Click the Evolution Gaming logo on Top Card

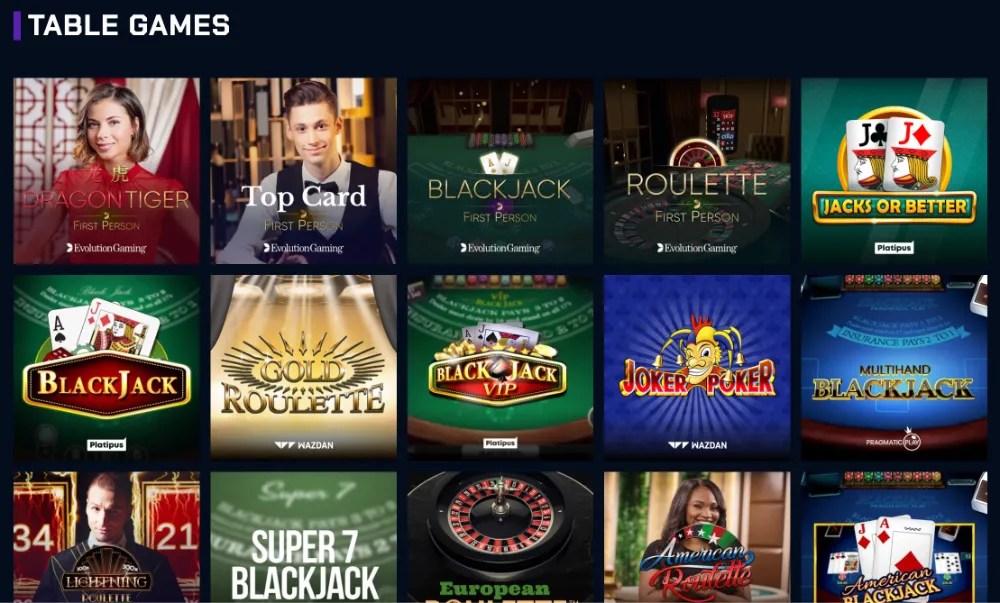pyautogui.click(x=304, y=248)
